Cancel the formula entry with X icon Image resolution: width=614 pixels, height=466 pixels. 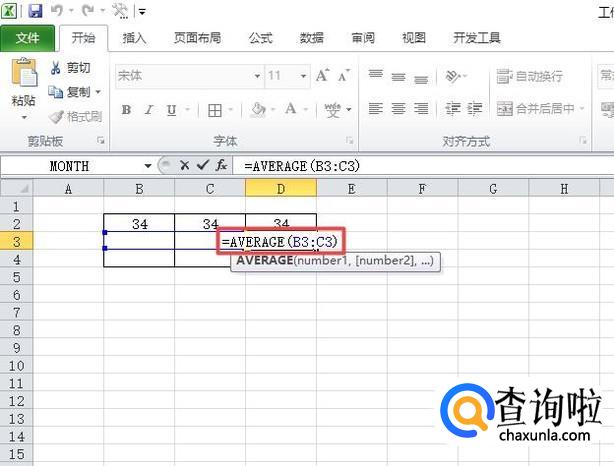click(x=185, y=166)
